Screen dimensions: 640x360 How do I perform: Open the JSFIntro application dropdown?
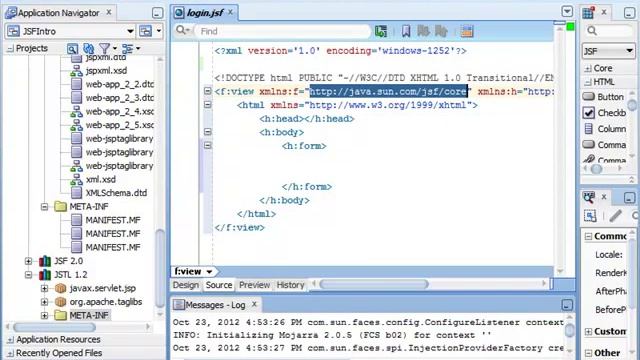(x=130, y=31)
